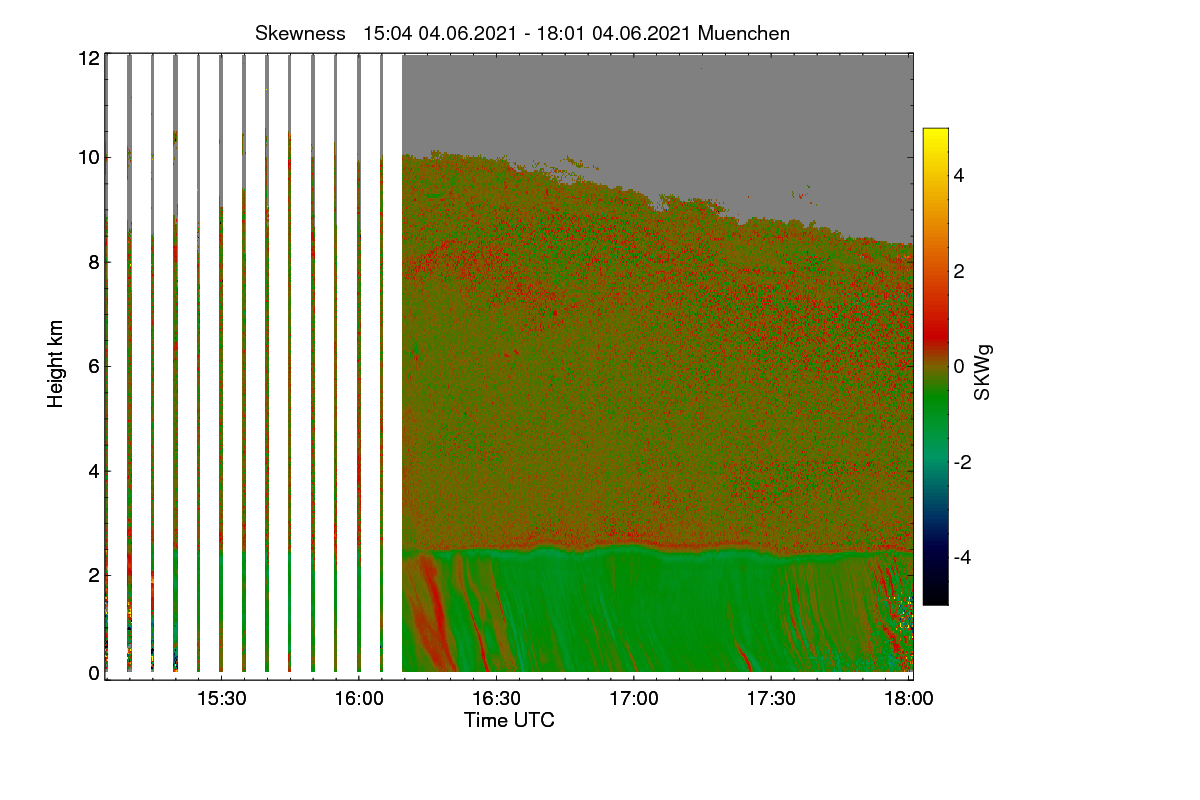Click the 15:30 time axis label
The image size is (1200, 800).
[x=221, y=698]
